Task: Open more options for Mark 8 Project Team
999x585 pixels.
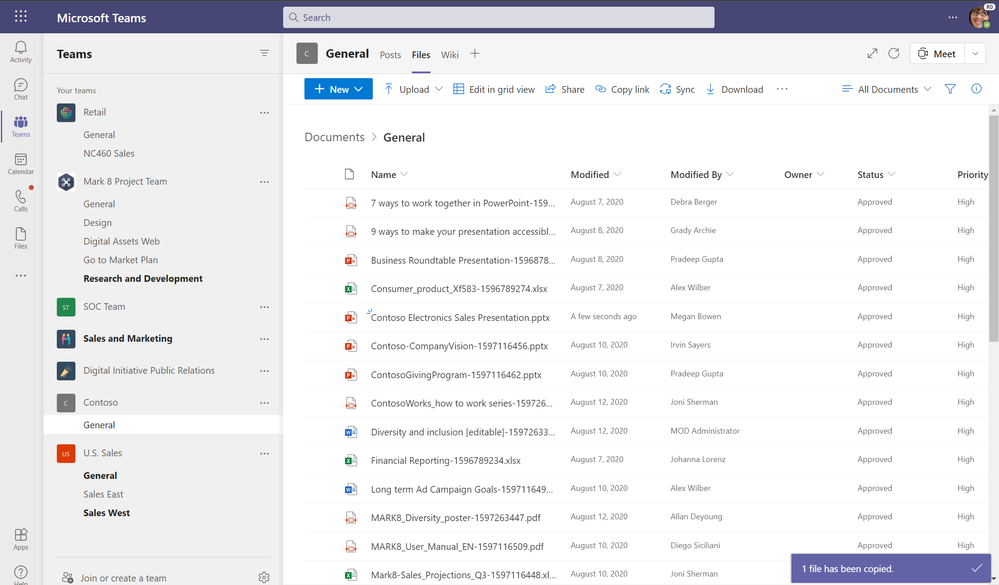Action: pos(264,182)
